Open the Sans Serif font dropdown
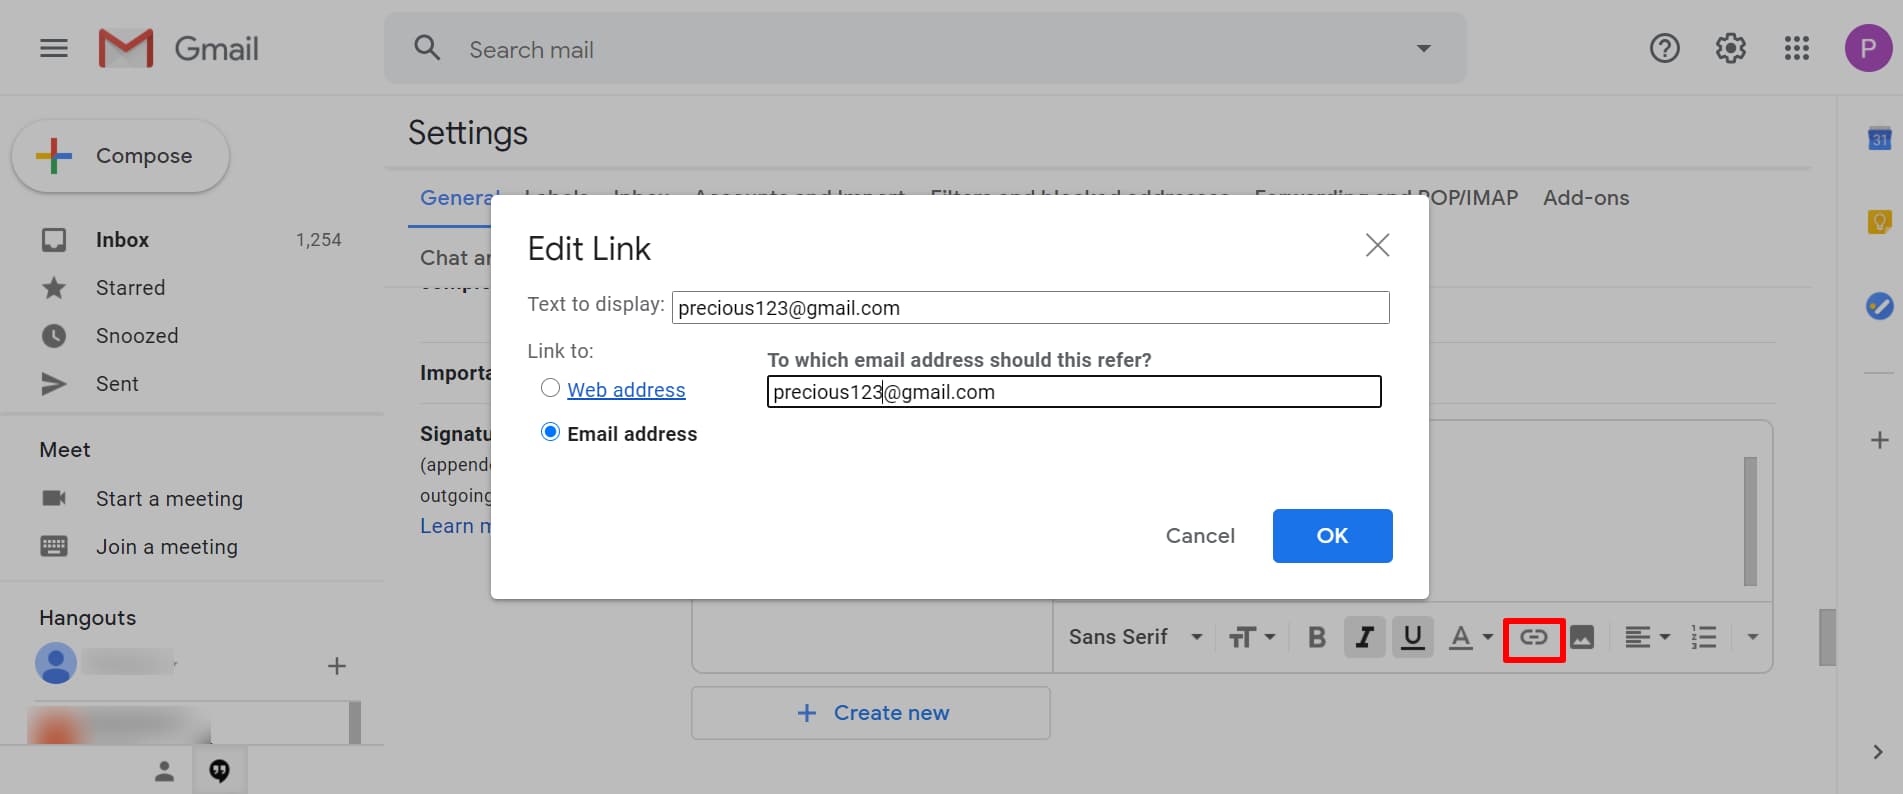Viewport: 1903px width, 794px height. [1135, 637]
